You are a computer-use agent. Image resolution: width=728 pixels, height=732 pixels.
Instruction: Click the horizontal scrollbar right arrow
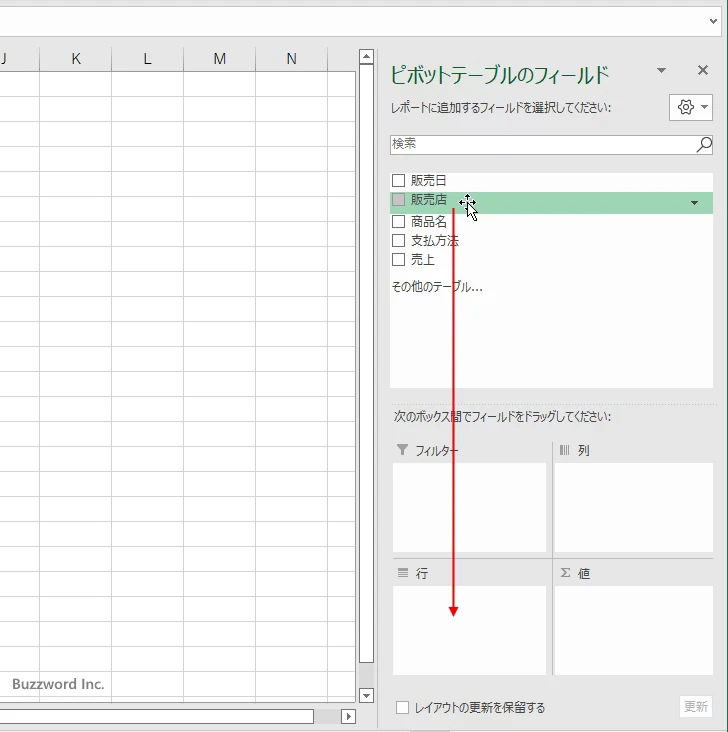coord(348,716)
